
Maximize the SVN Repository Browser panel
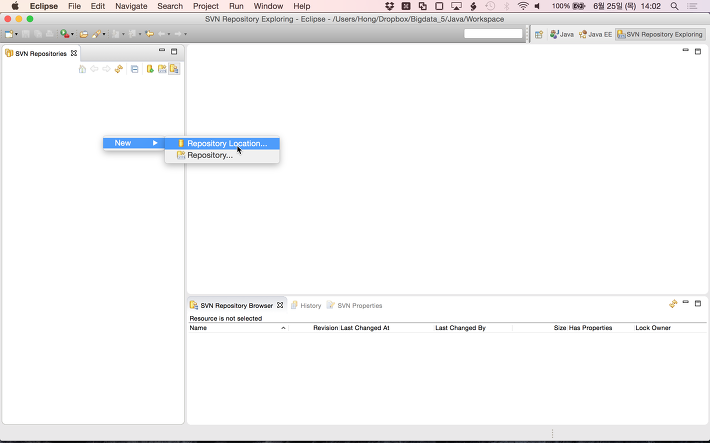(x=698, y=303)
